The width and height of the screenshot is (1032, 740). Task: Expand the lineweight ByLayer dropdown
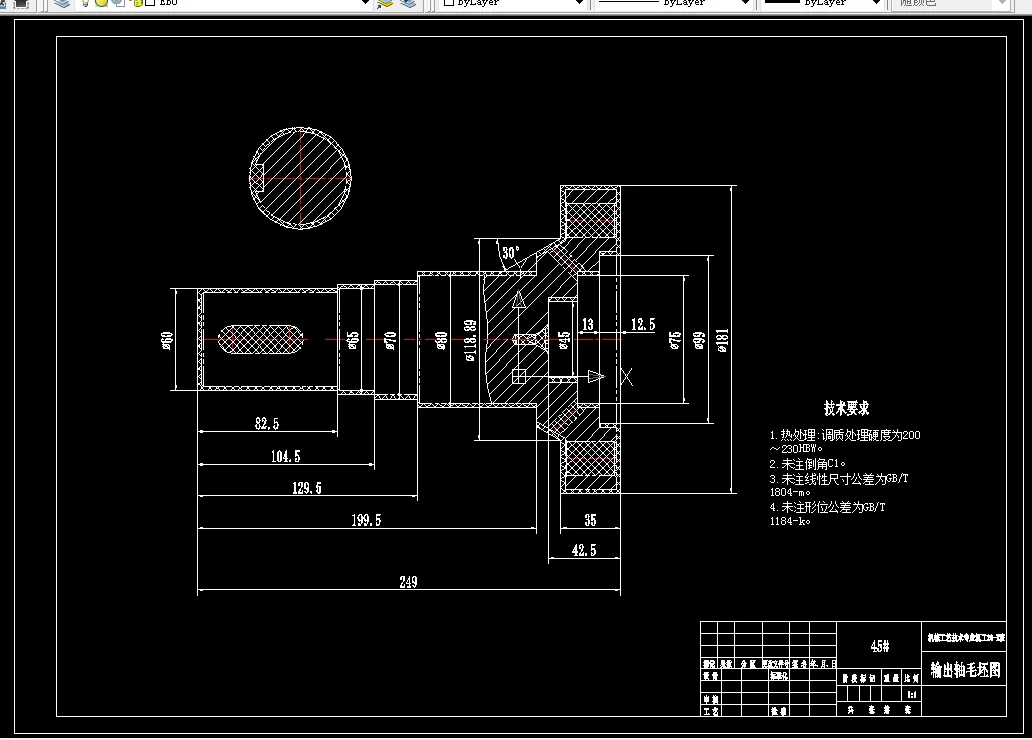tap(876, 3)
